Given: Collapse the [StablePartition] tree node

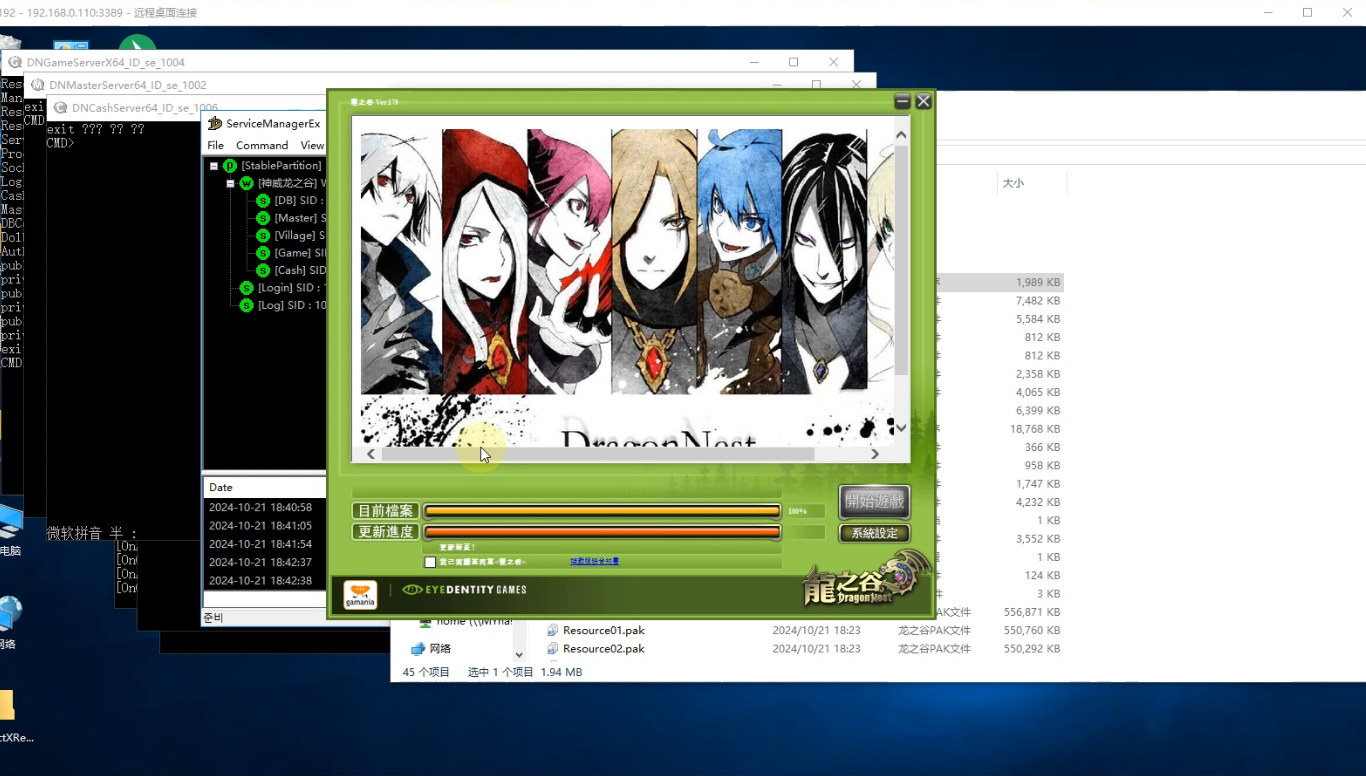Looking at the screenshot, I should (214, 166).
